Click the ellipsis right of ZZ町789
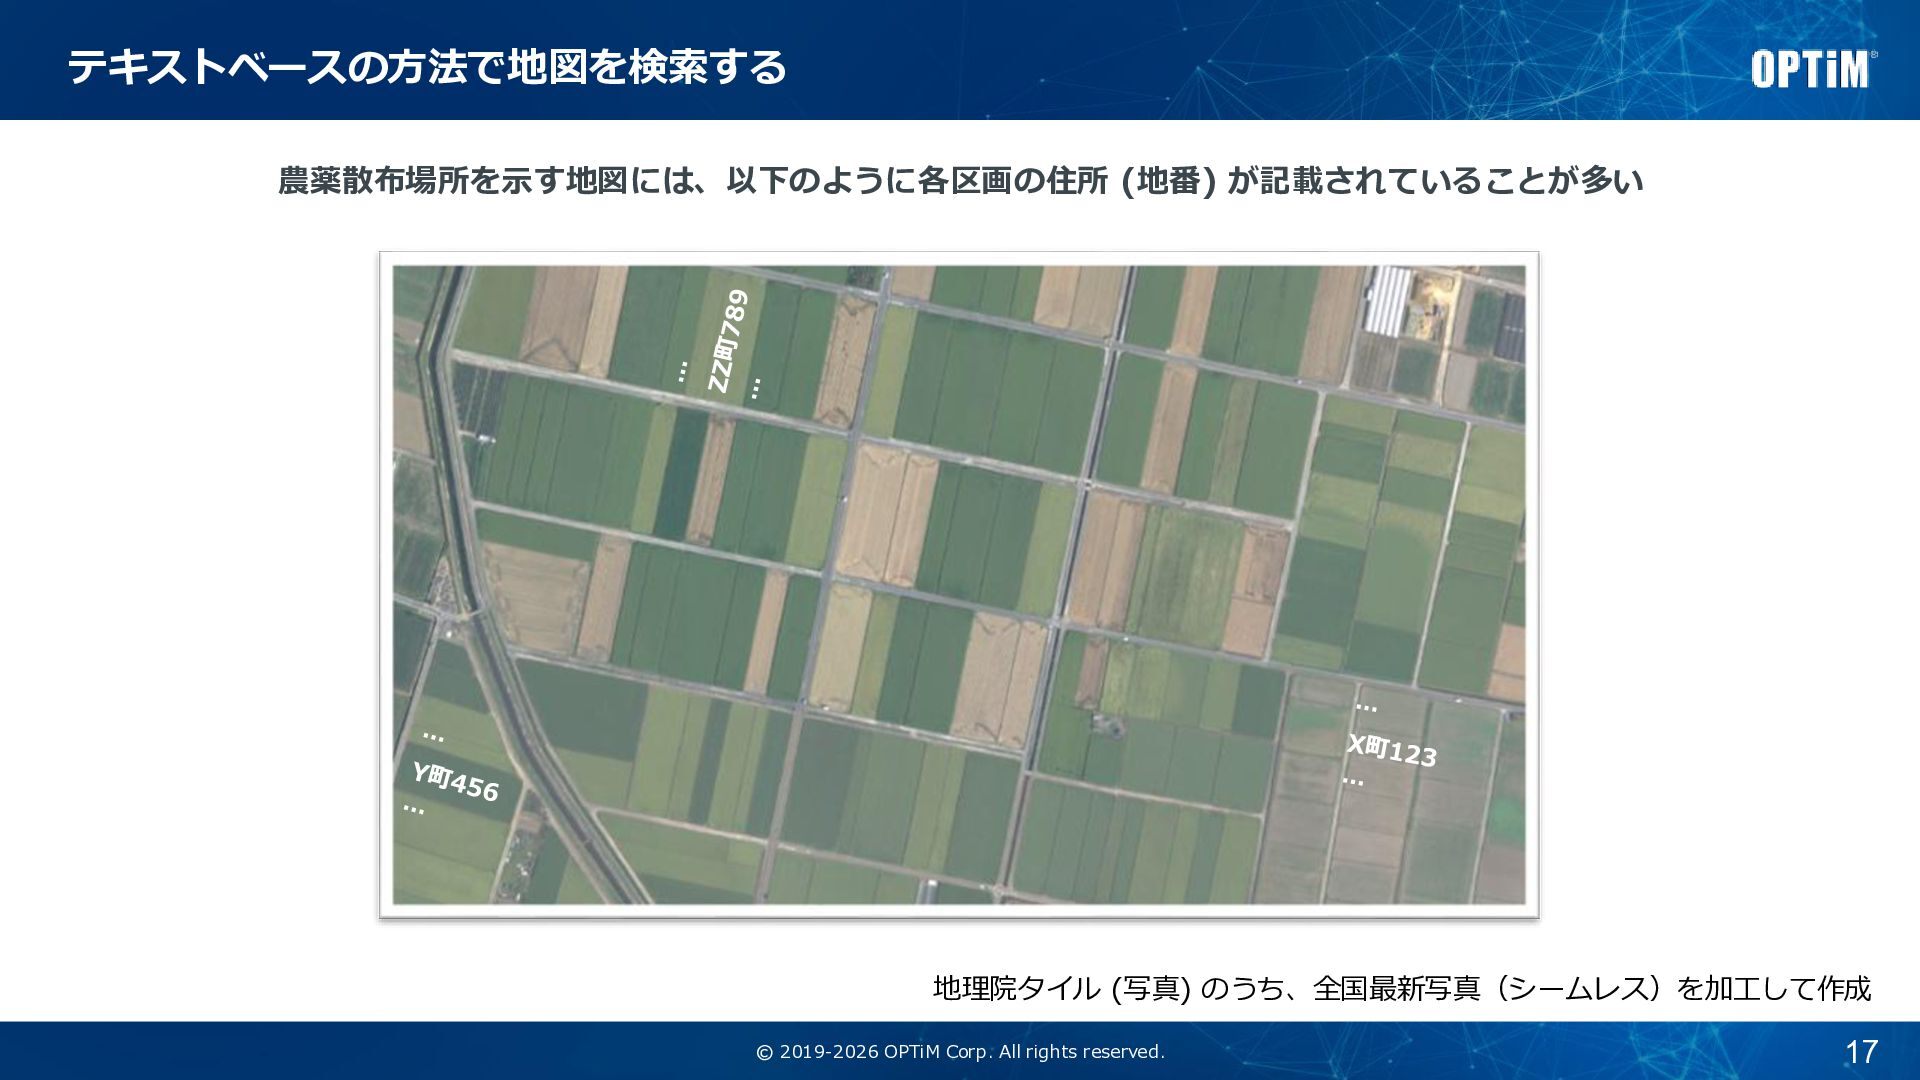1920x1080 pixels. (x=756, y=387)
